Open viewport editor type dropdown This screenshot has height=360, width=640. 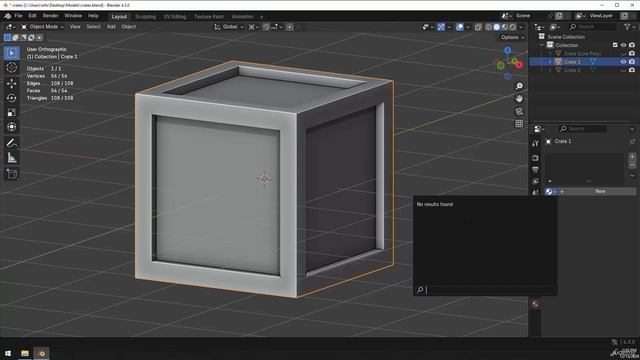(11, 27)
